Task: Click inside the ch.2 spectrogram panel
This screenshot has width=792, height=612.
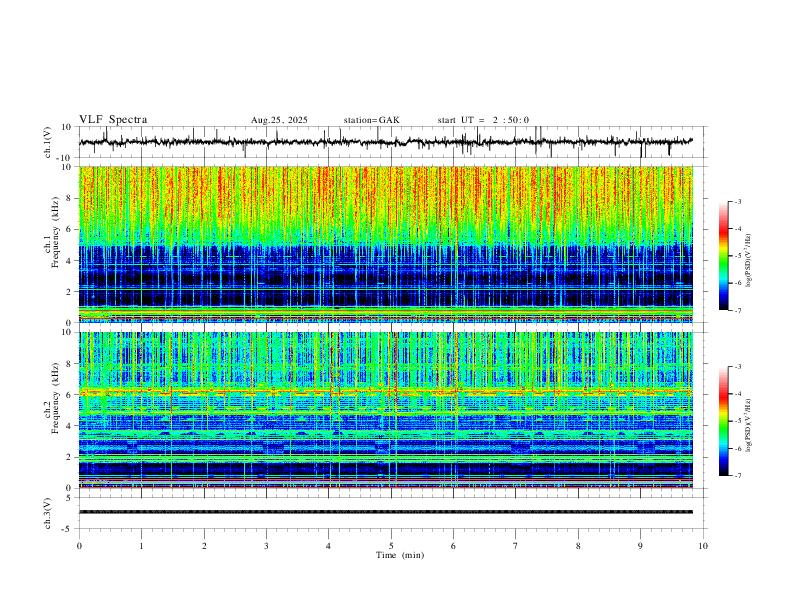Action: [386, 410]
